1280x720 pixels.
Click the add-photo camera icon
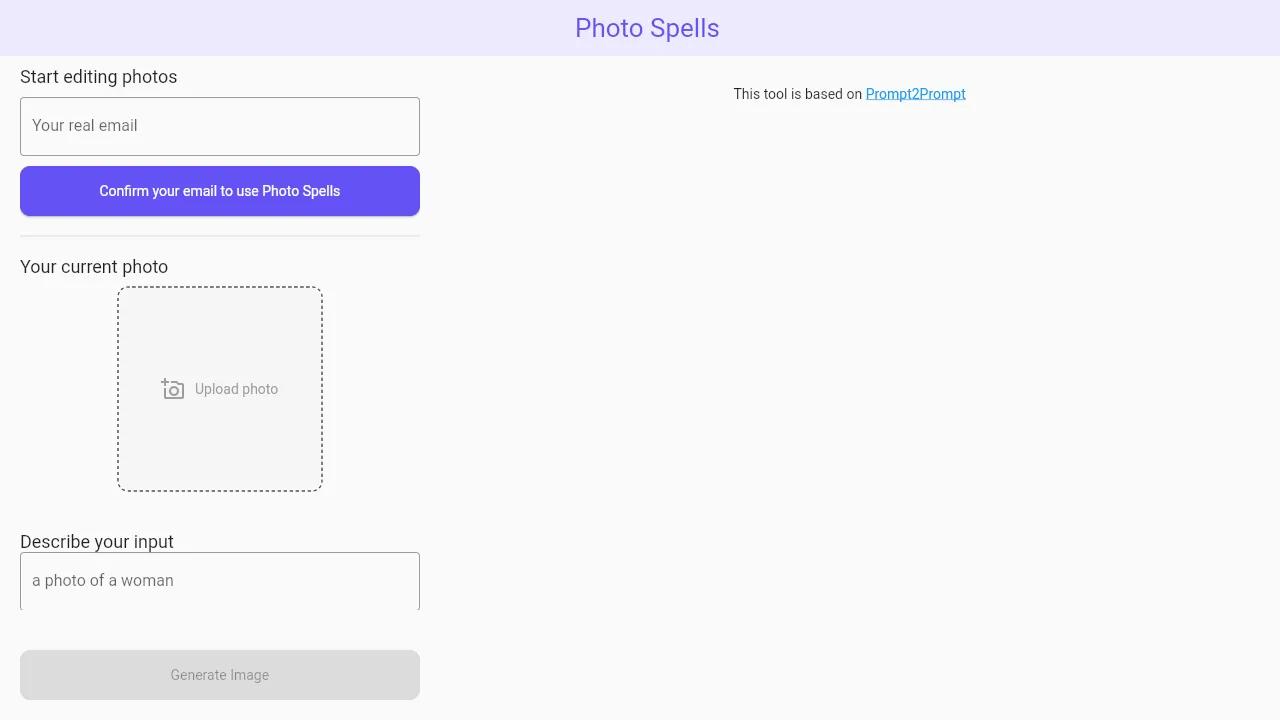pyautogui.click(x=173, y=389)
